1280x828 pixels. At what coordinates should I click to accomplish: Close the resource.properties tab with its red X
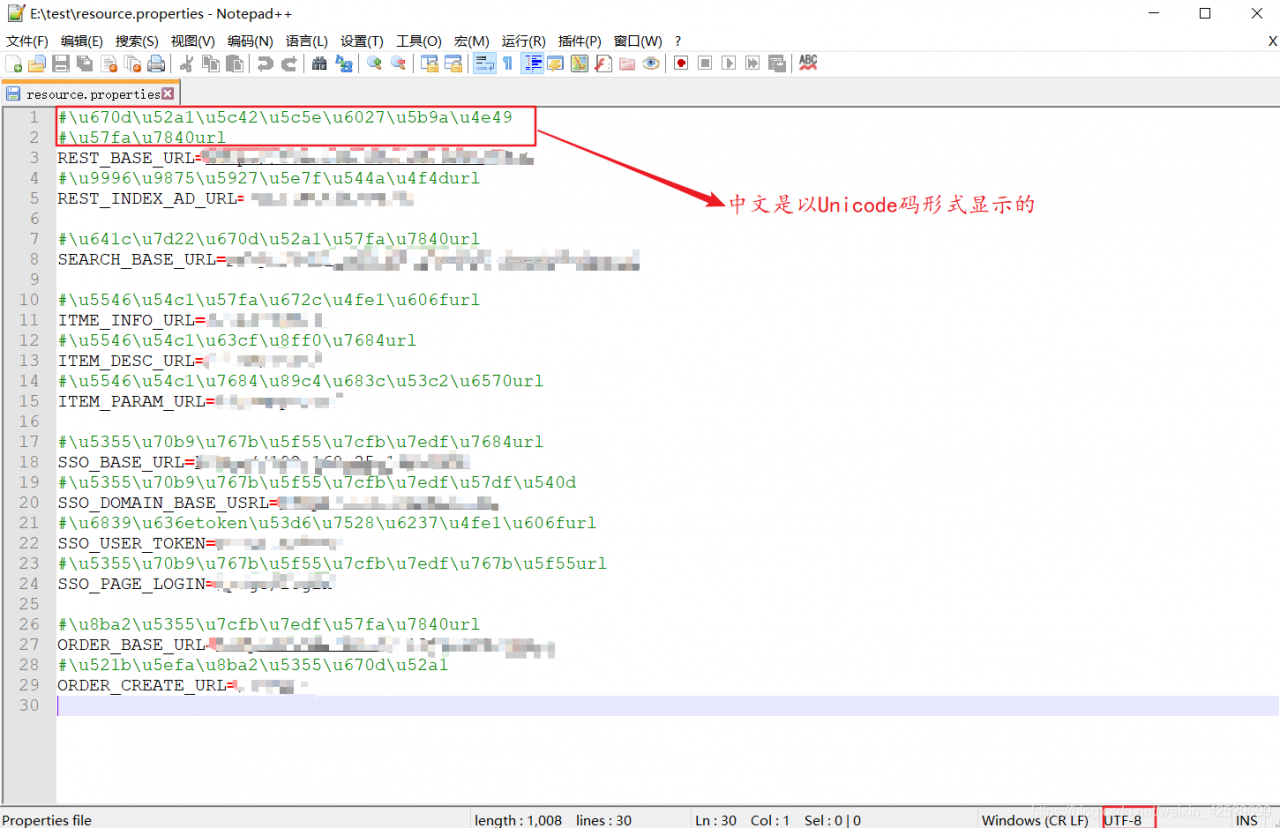tap(168, 94)
